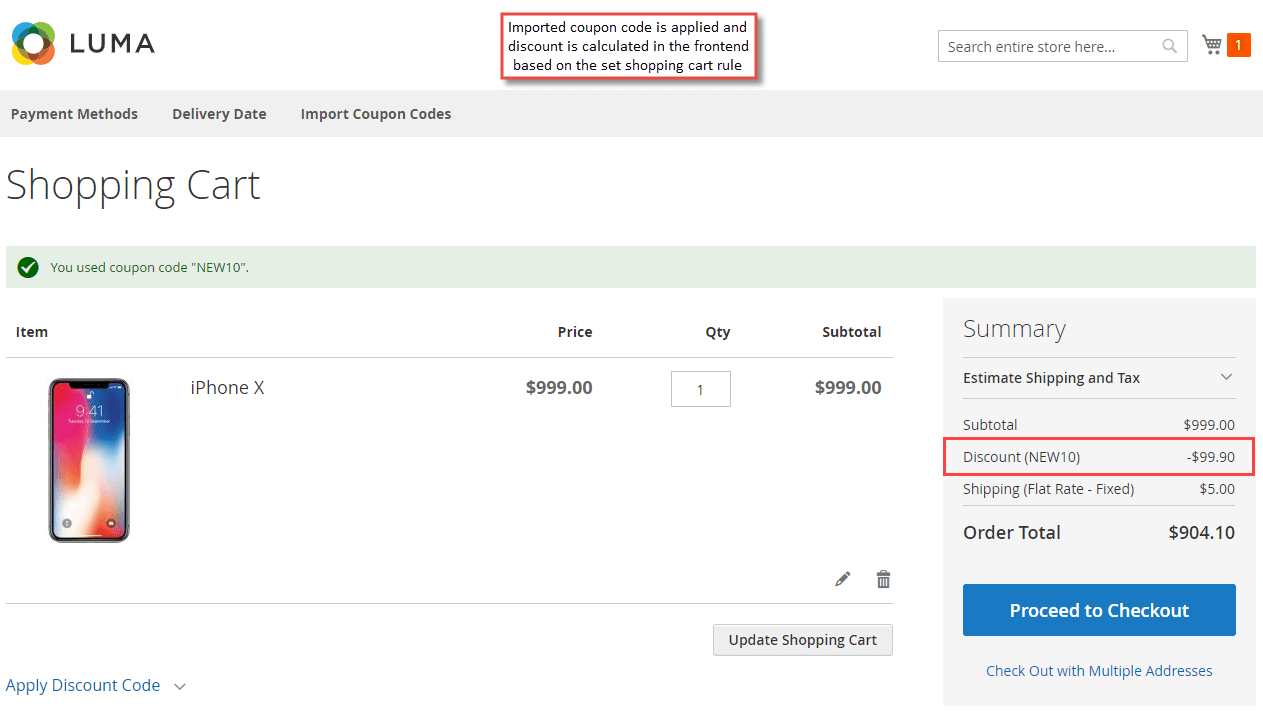Expand Estimate Shipping and Tax section
The image size is (1263, 718).
pos(1099,378)
